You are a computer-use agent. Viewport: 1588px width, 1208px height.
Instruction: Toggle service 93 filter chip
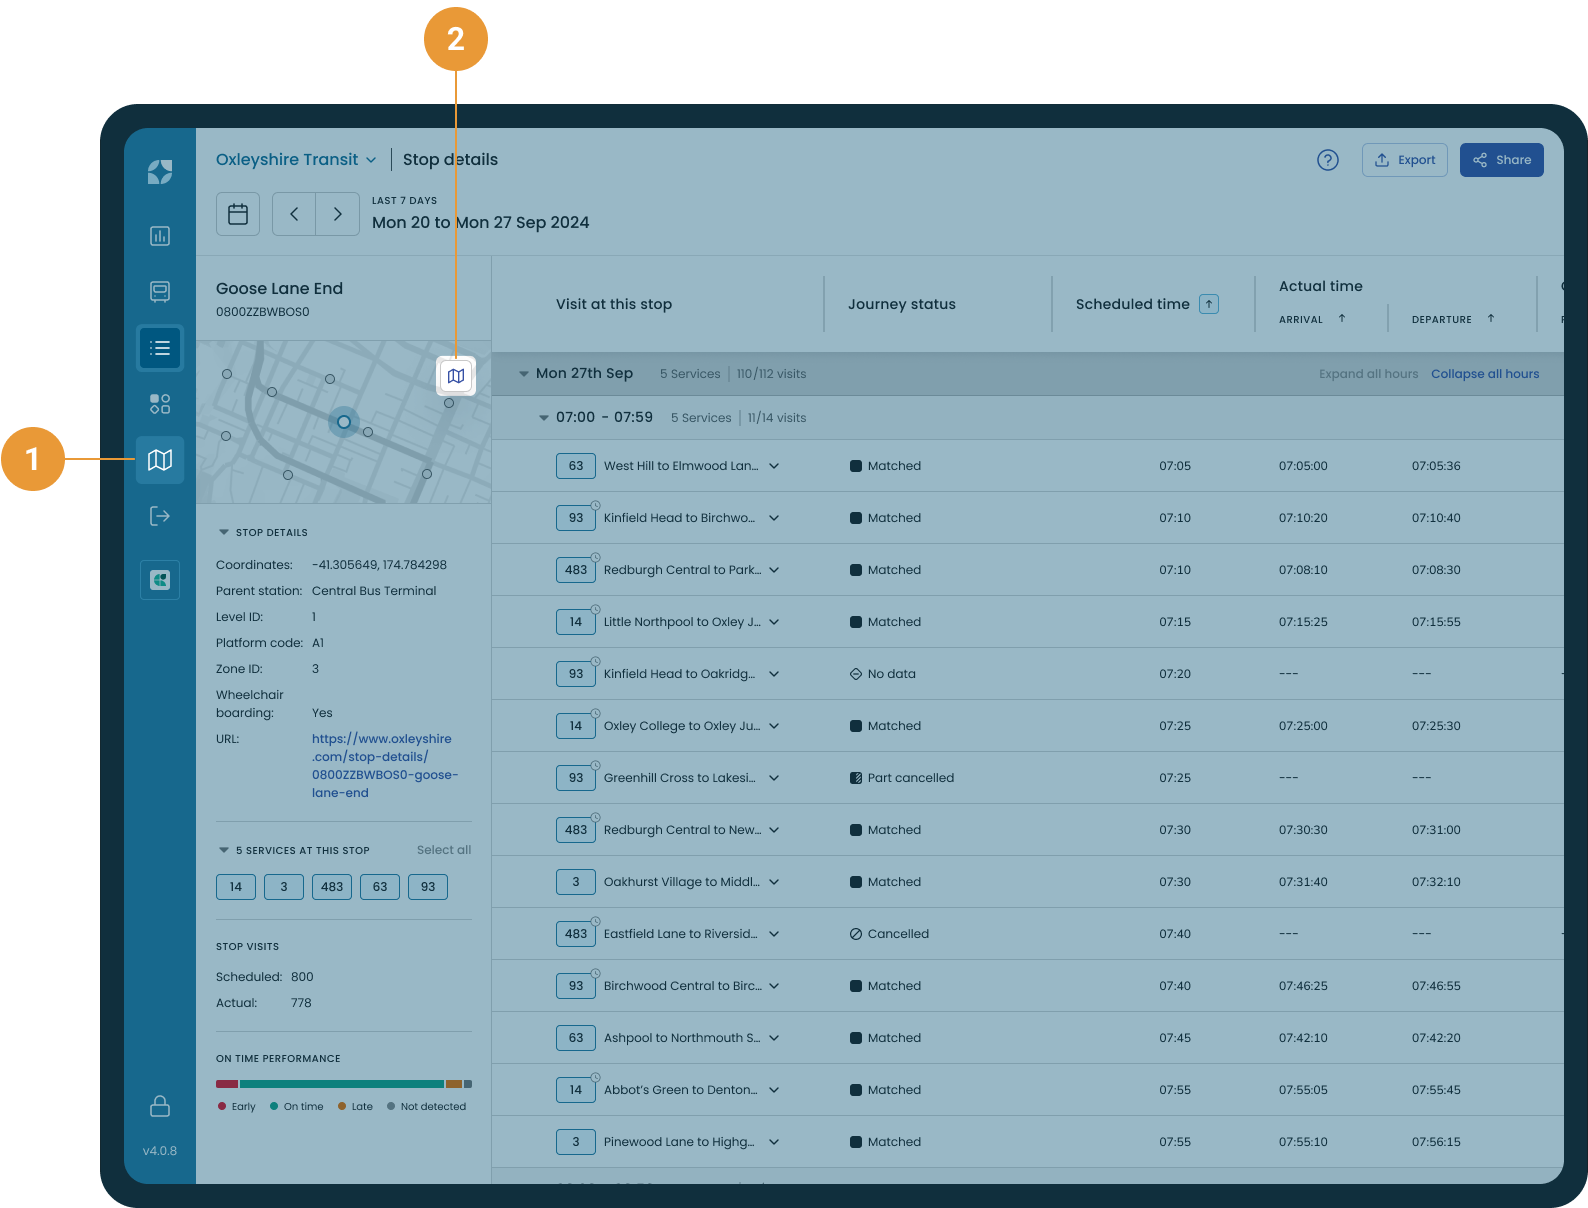(x=428, y=887)
